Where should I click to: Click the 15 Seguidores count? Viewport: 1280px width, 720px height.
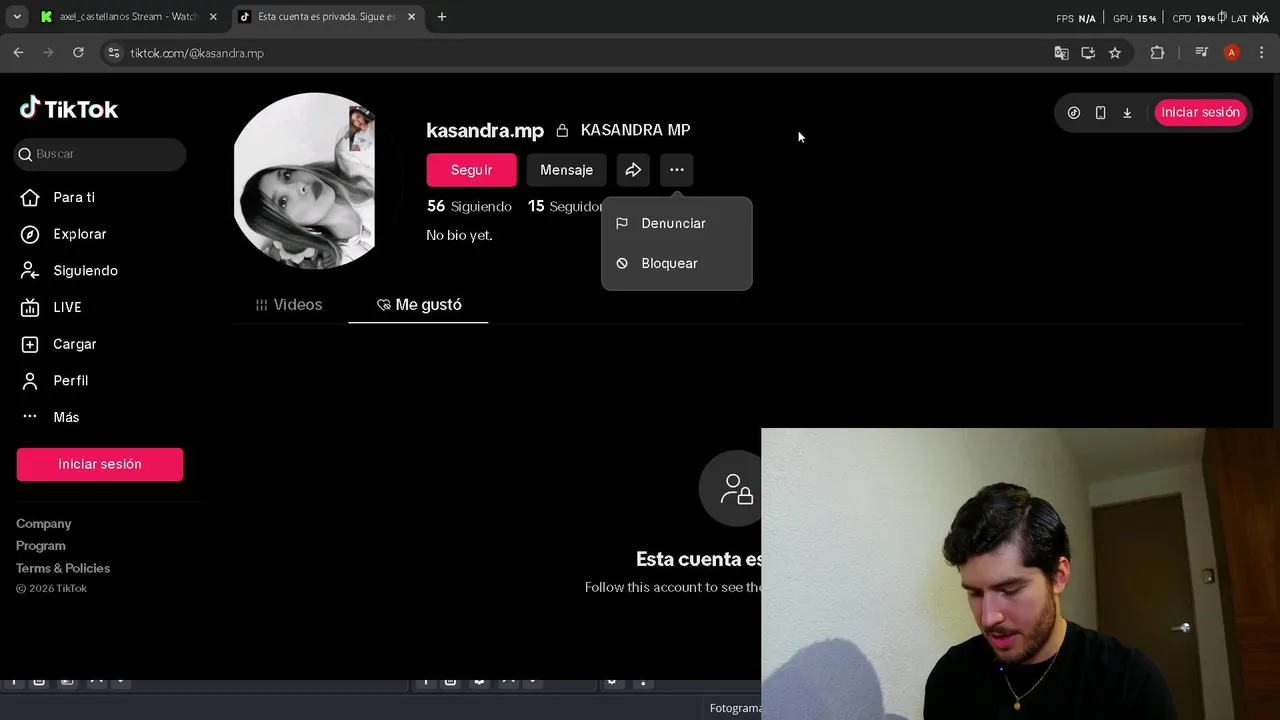coord(565,206)
